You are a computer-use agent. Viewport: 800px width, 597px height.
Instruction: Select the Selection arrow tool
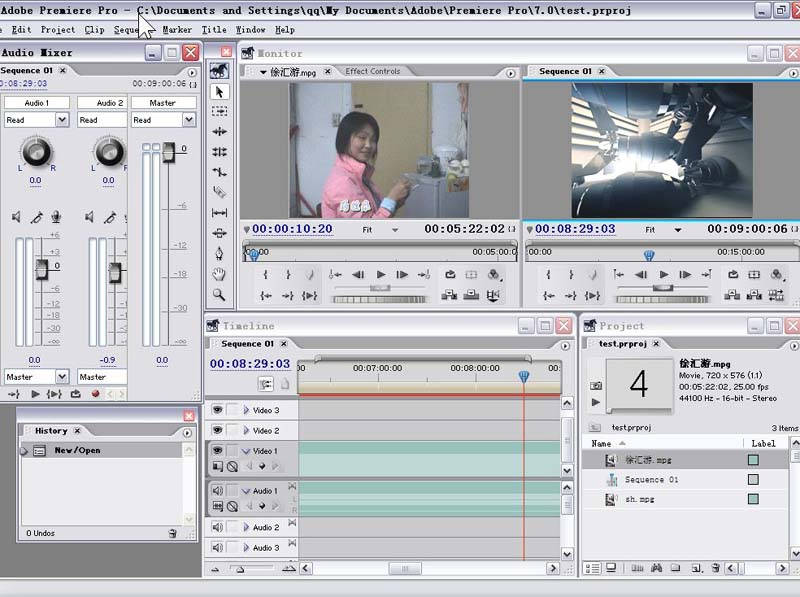[220, 91]
